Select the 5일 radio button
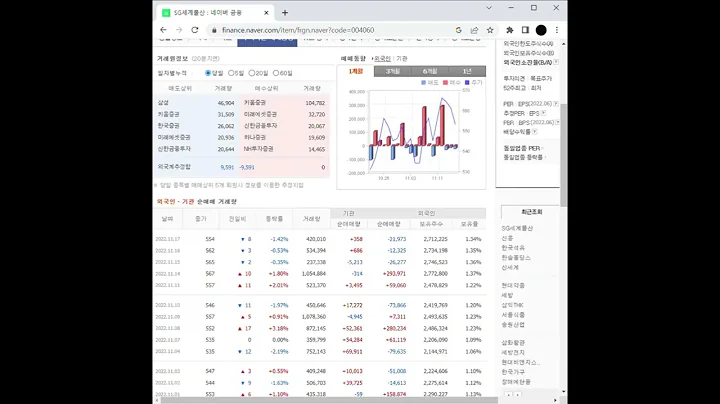The height and width of the screenshot is (404, 720). [231, 73]
